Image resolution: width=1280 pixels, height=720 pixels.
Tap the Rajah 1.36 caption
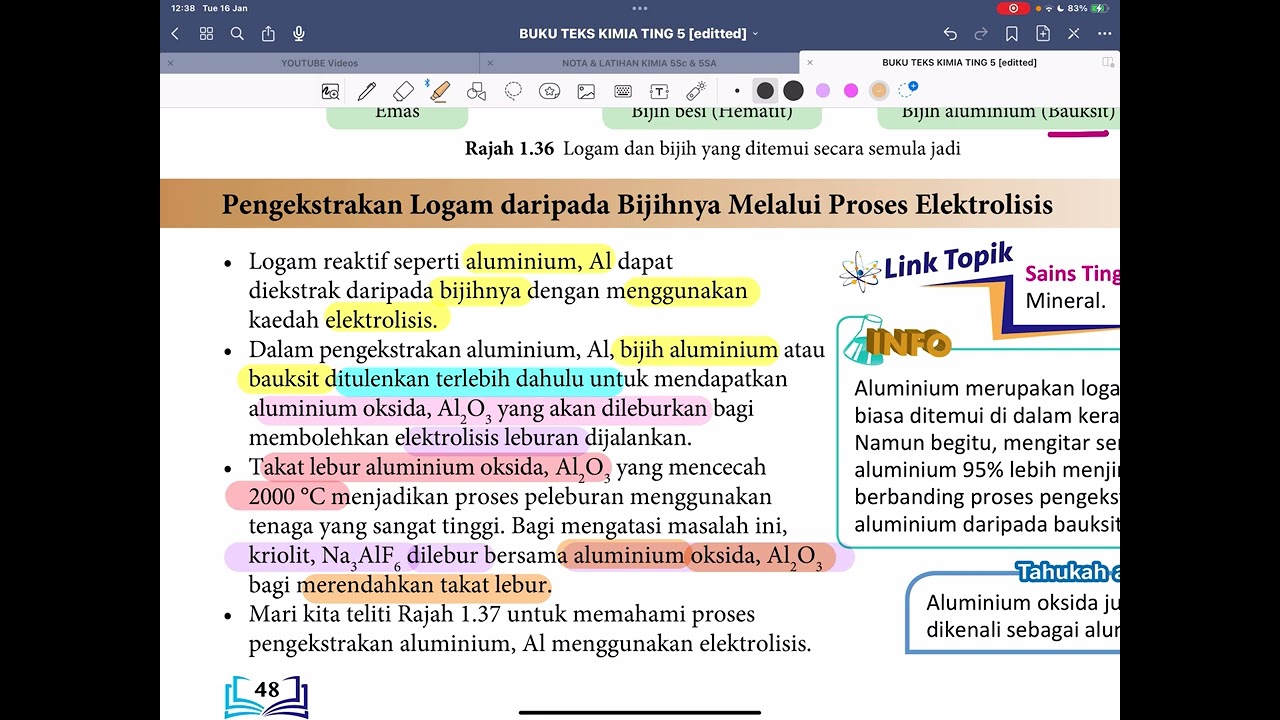pyautogui.click(x=712, y=149)
